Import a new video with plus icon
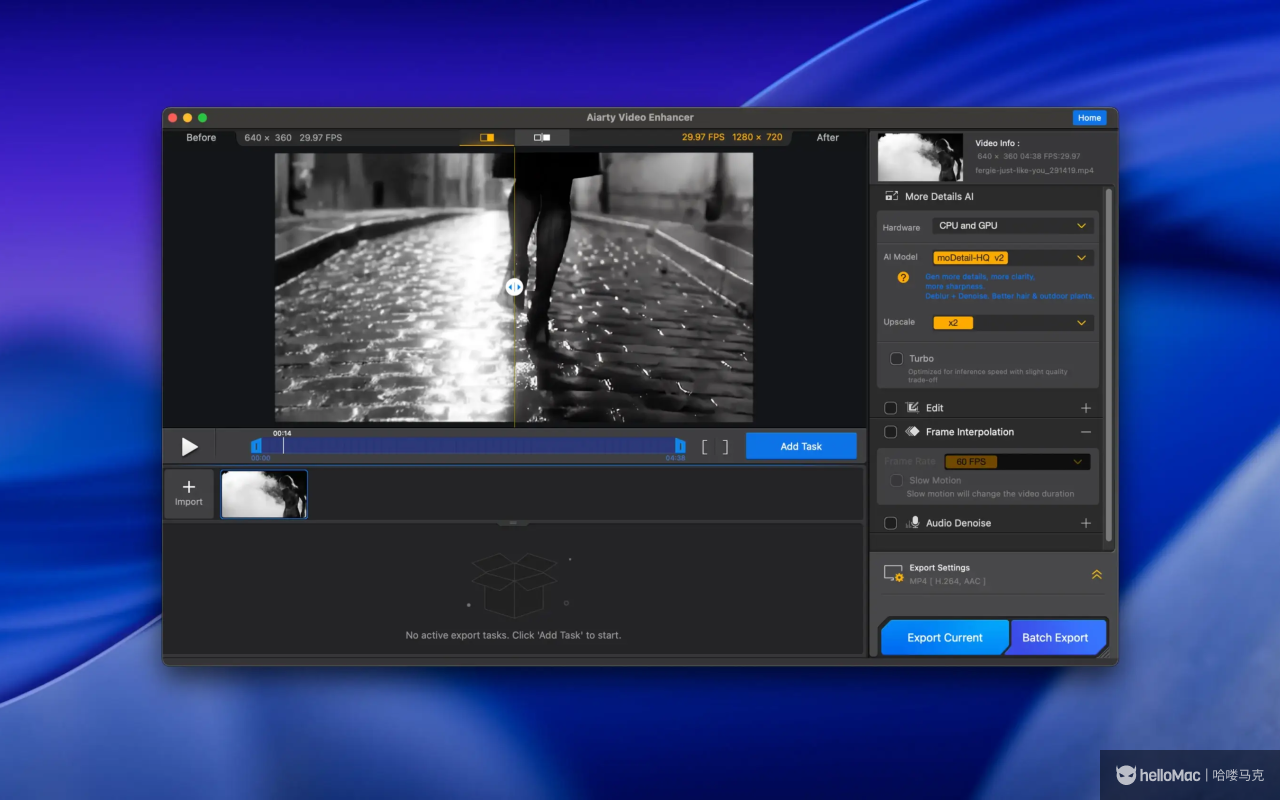This screenshot has width=1280, height=800. point(189,494)
